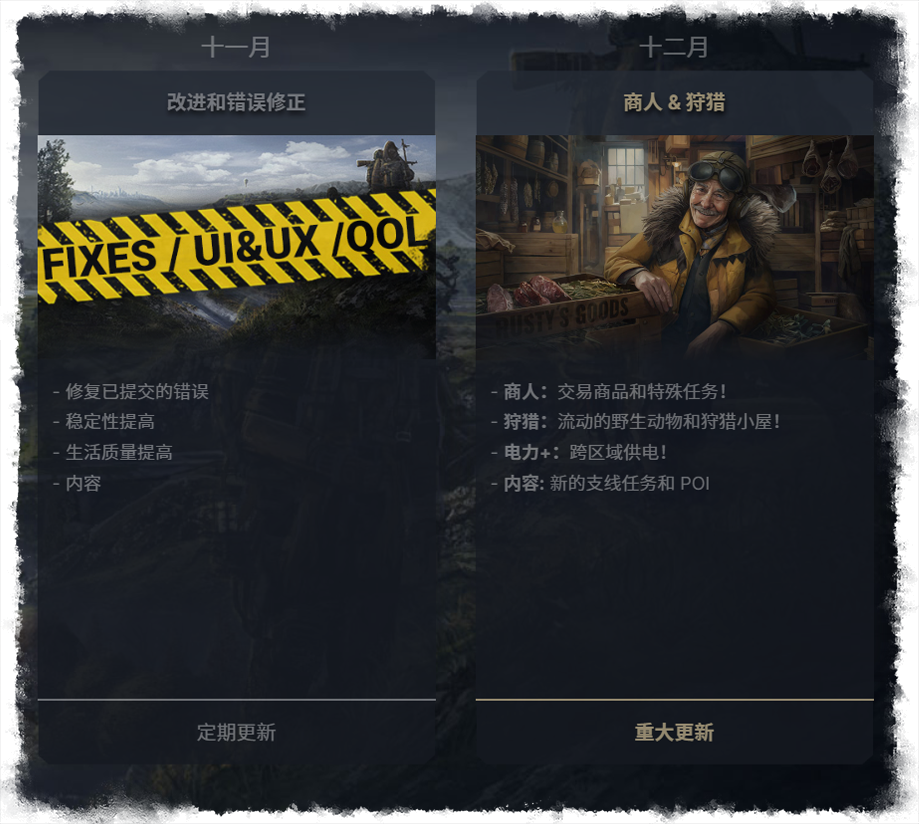Click the 商人：交易商品和特殊任务 line
The width and height of the screenshot is (919, 824).
[608, 391]
